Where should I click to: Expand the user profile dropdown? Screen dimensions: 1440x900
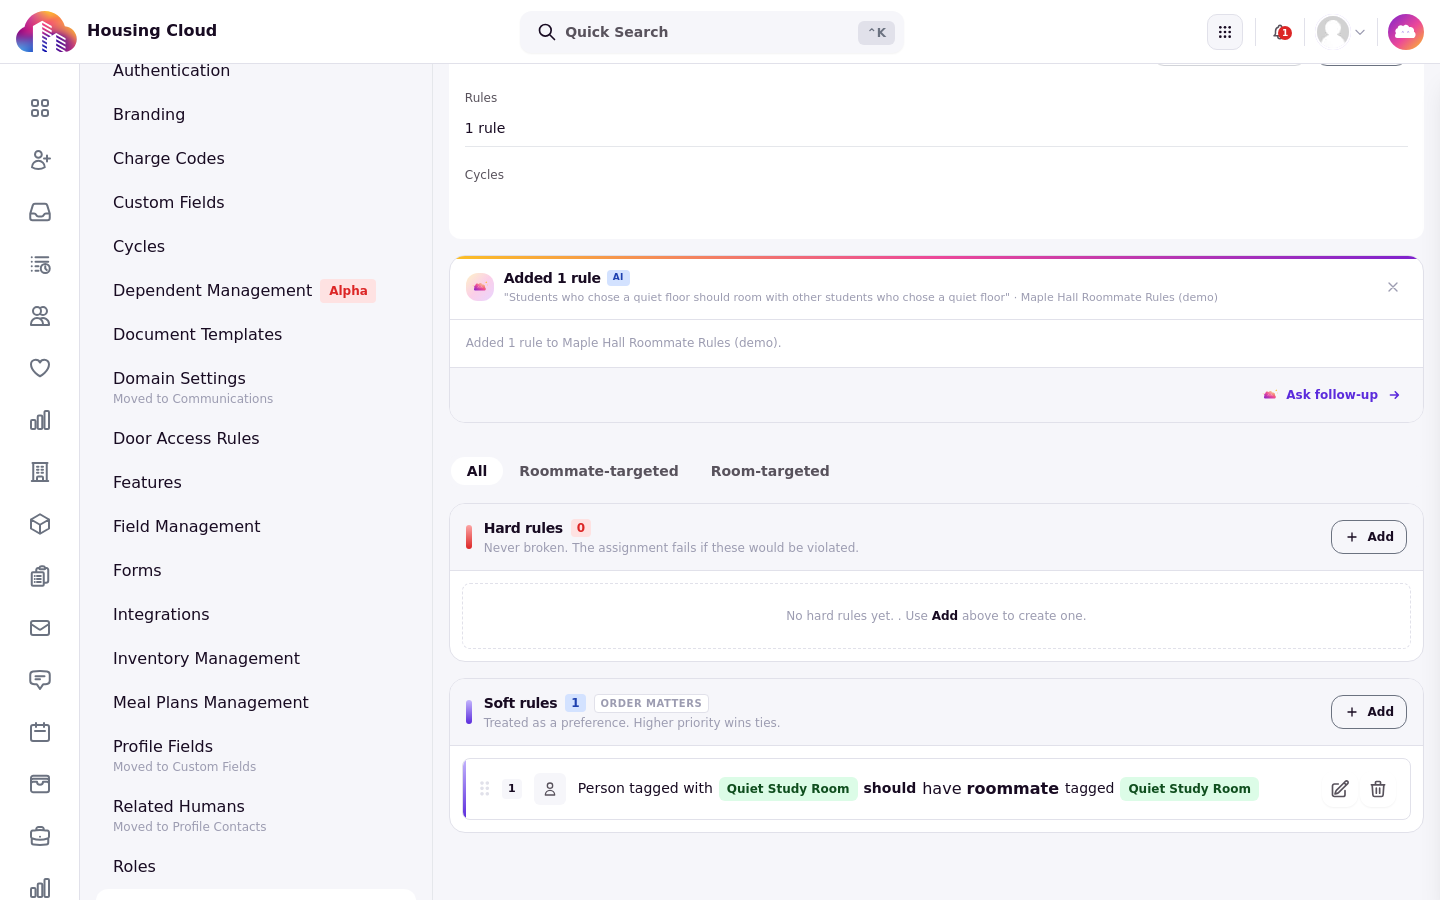pos(1341,32)
